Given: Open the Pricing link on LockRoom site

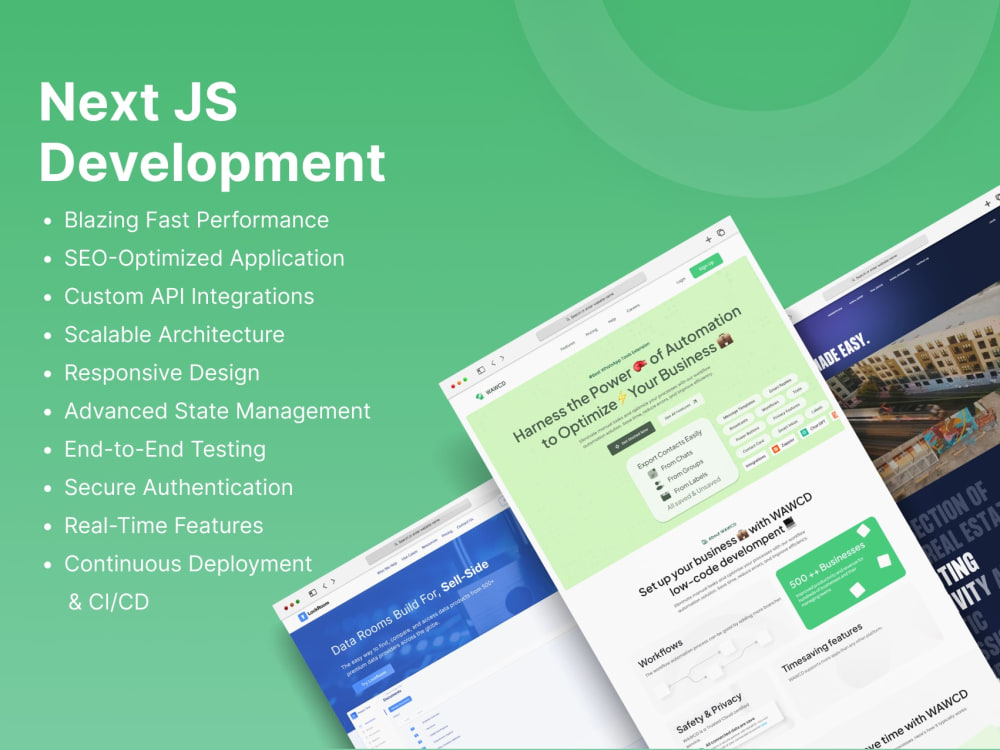Looking at the screenshot, I should [x=447, y=533].
